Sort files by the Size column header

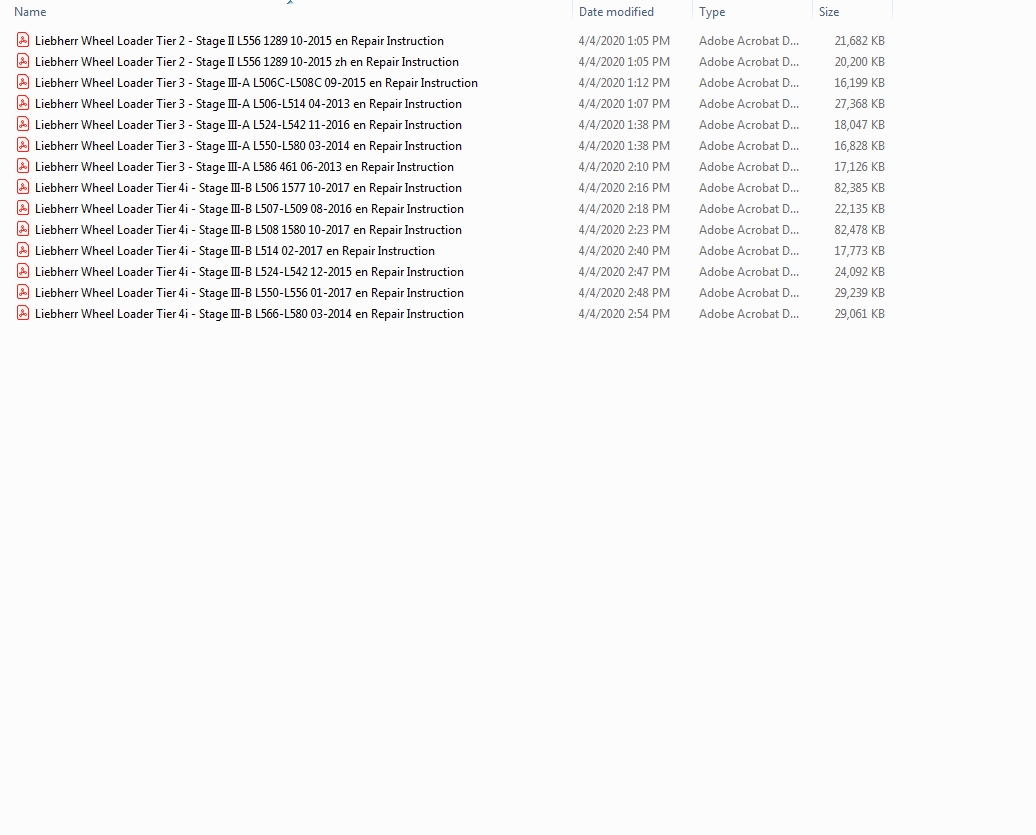click(829, 12)
